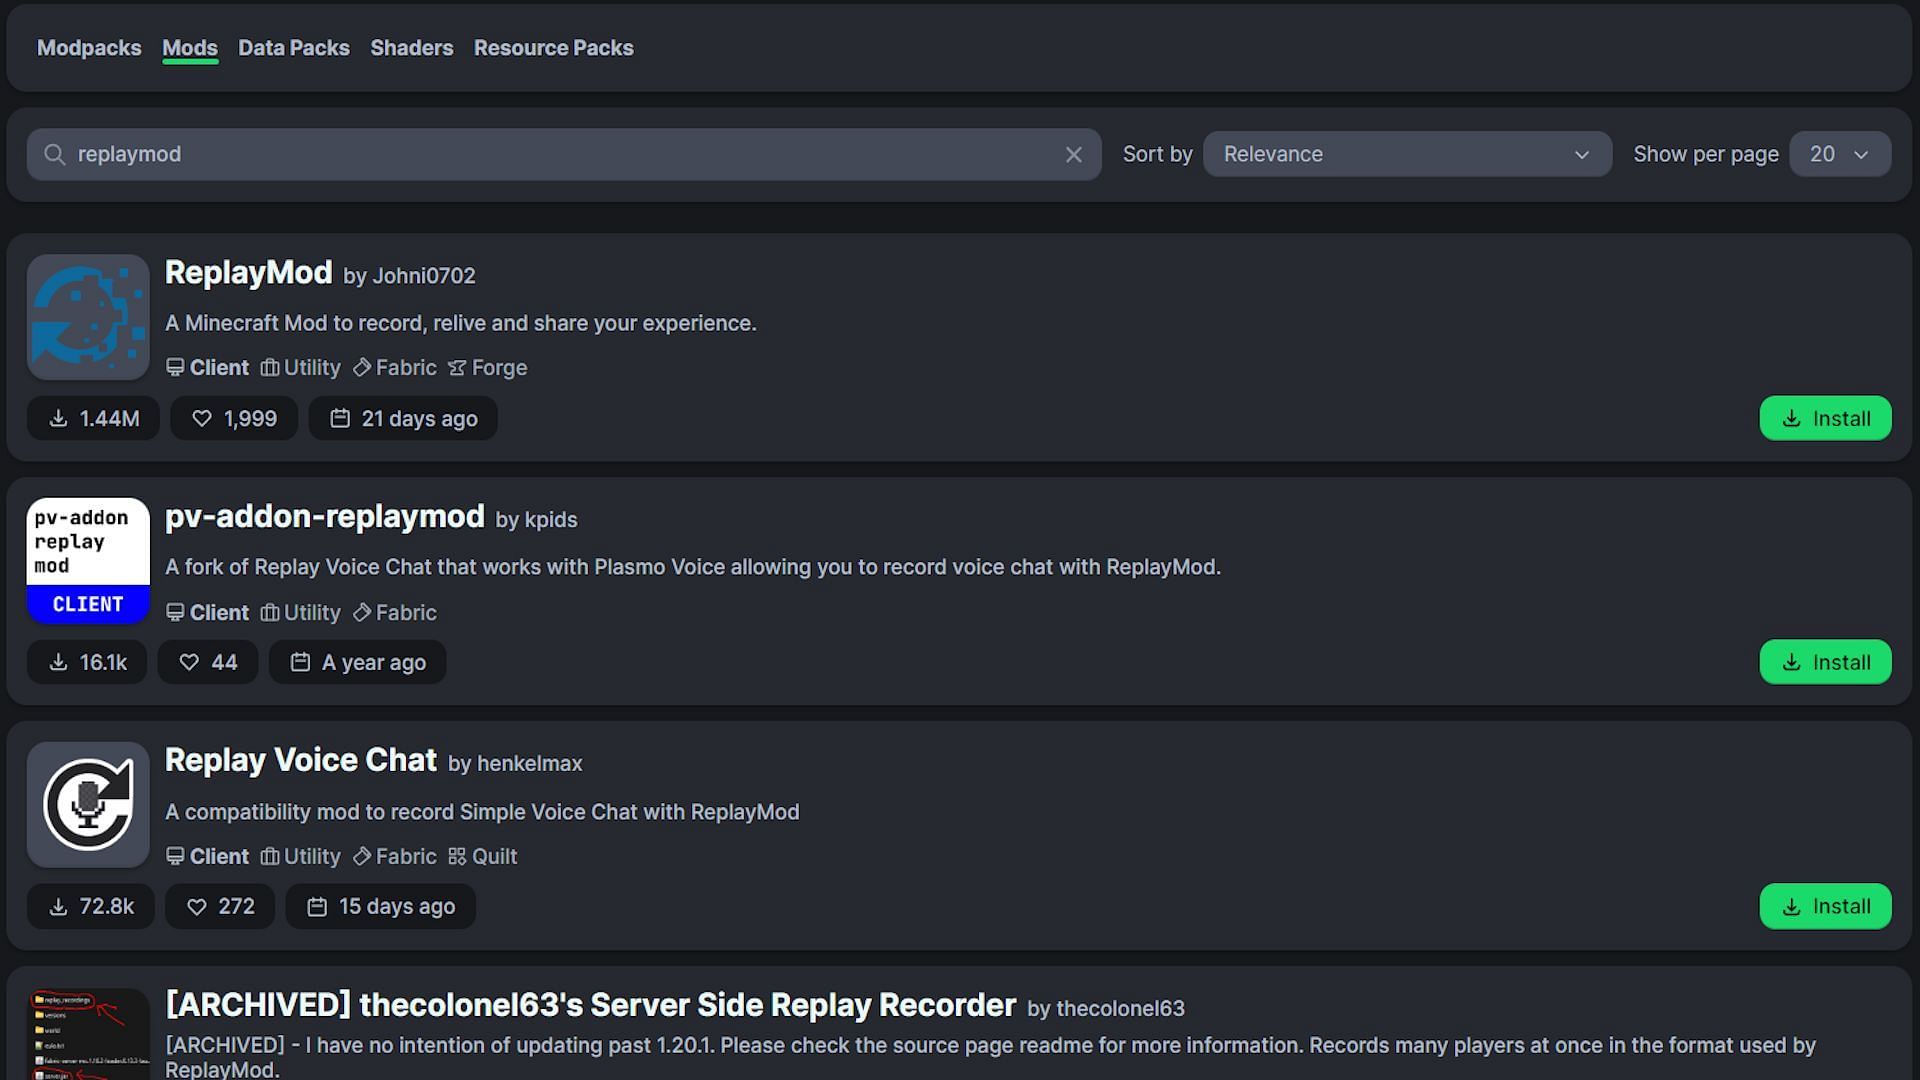The width and height of the screenshot is (1920, 1080).
Task: Open the Sort by Relevance dropdown
Action: coord(1403,154)
